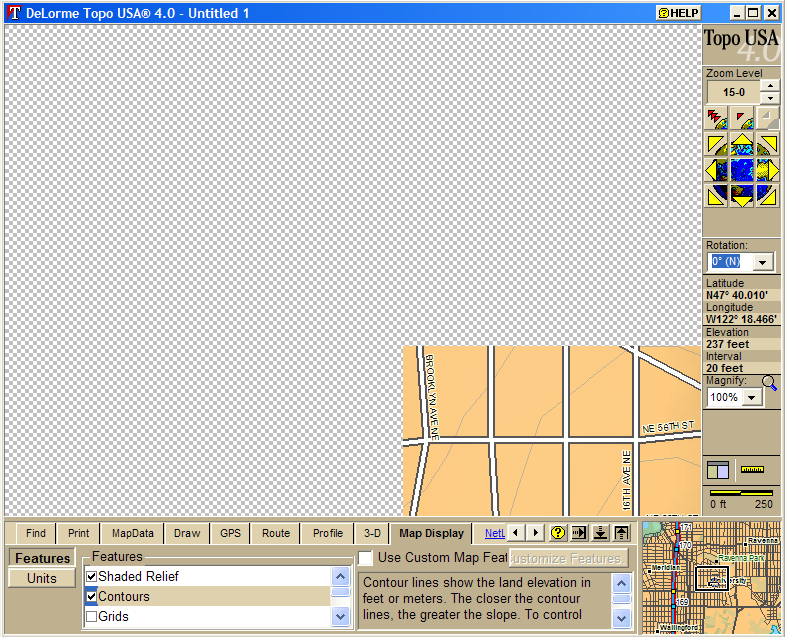Decrease zoom level with down stepper

click(770, 98)
